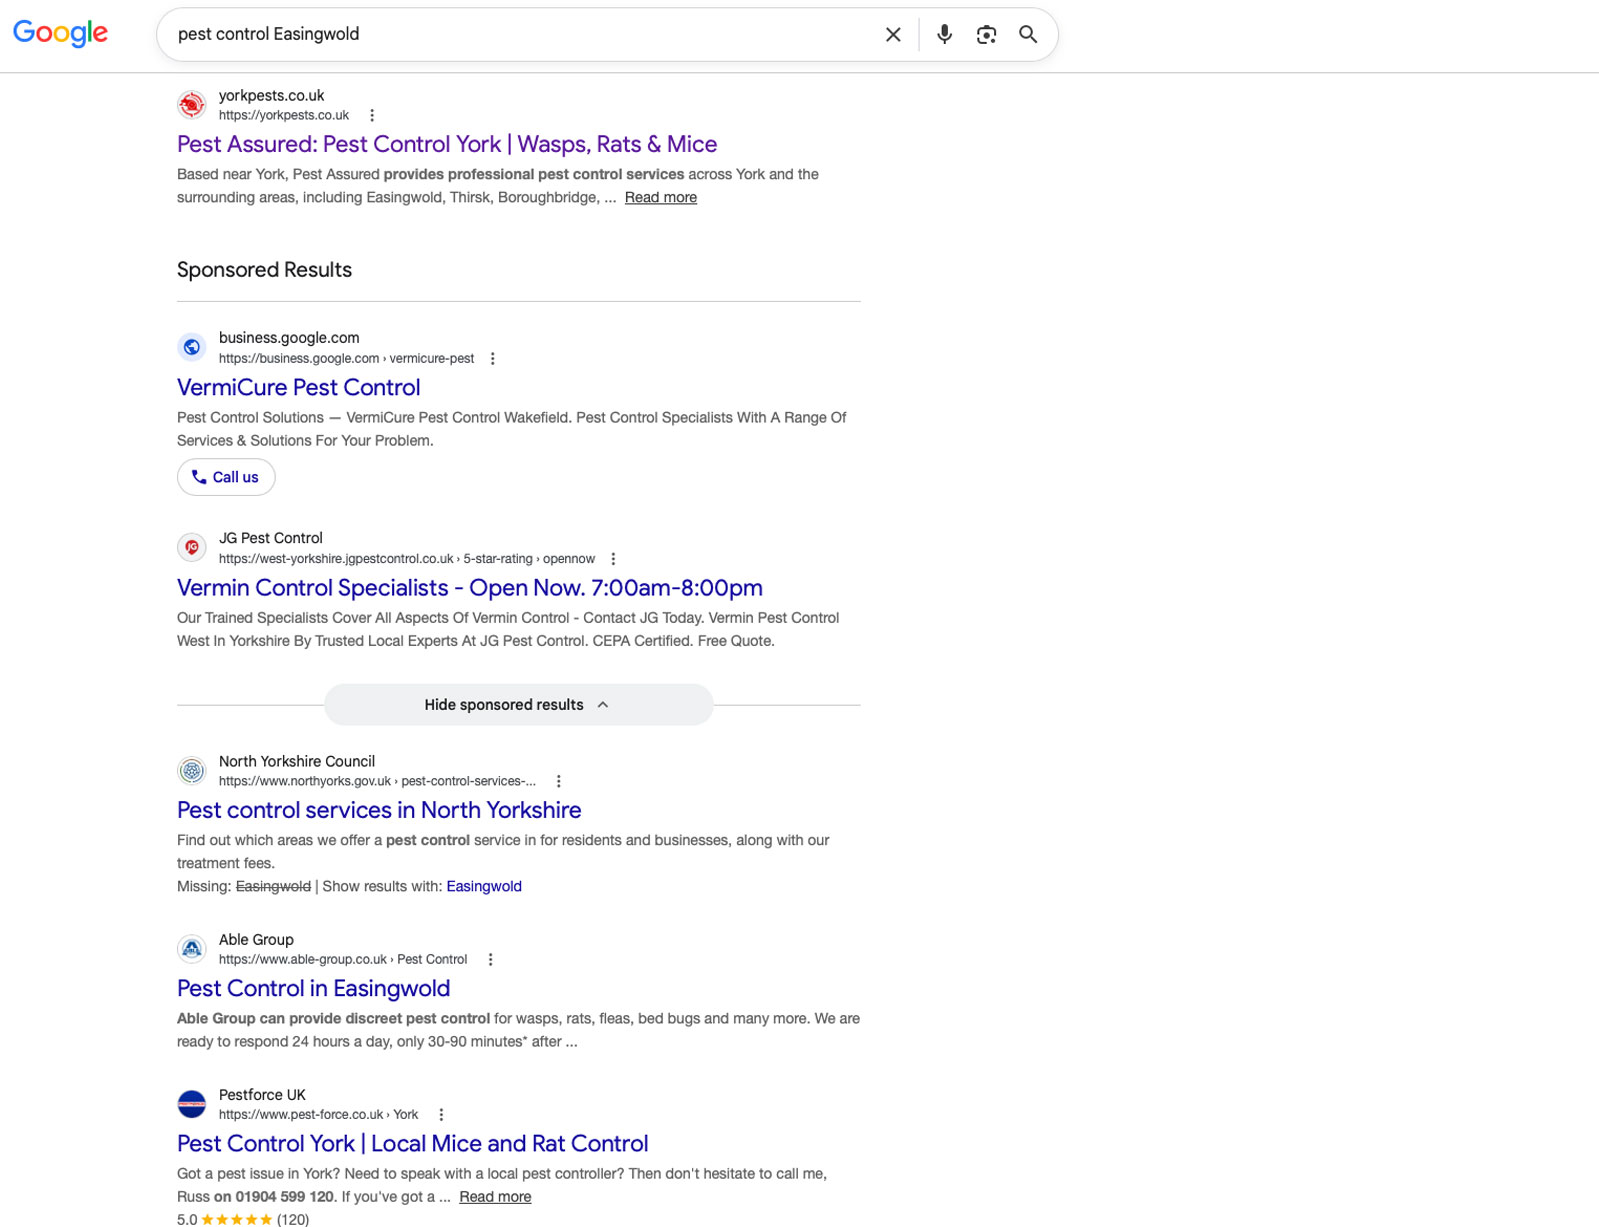
Task: Click the Able Group favicon
Action: 192,948
